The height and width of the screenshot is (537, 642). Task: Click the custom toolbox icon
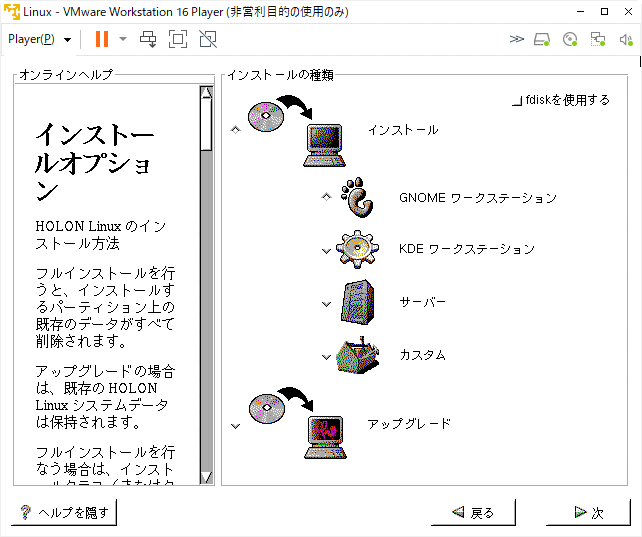(358, 355)
